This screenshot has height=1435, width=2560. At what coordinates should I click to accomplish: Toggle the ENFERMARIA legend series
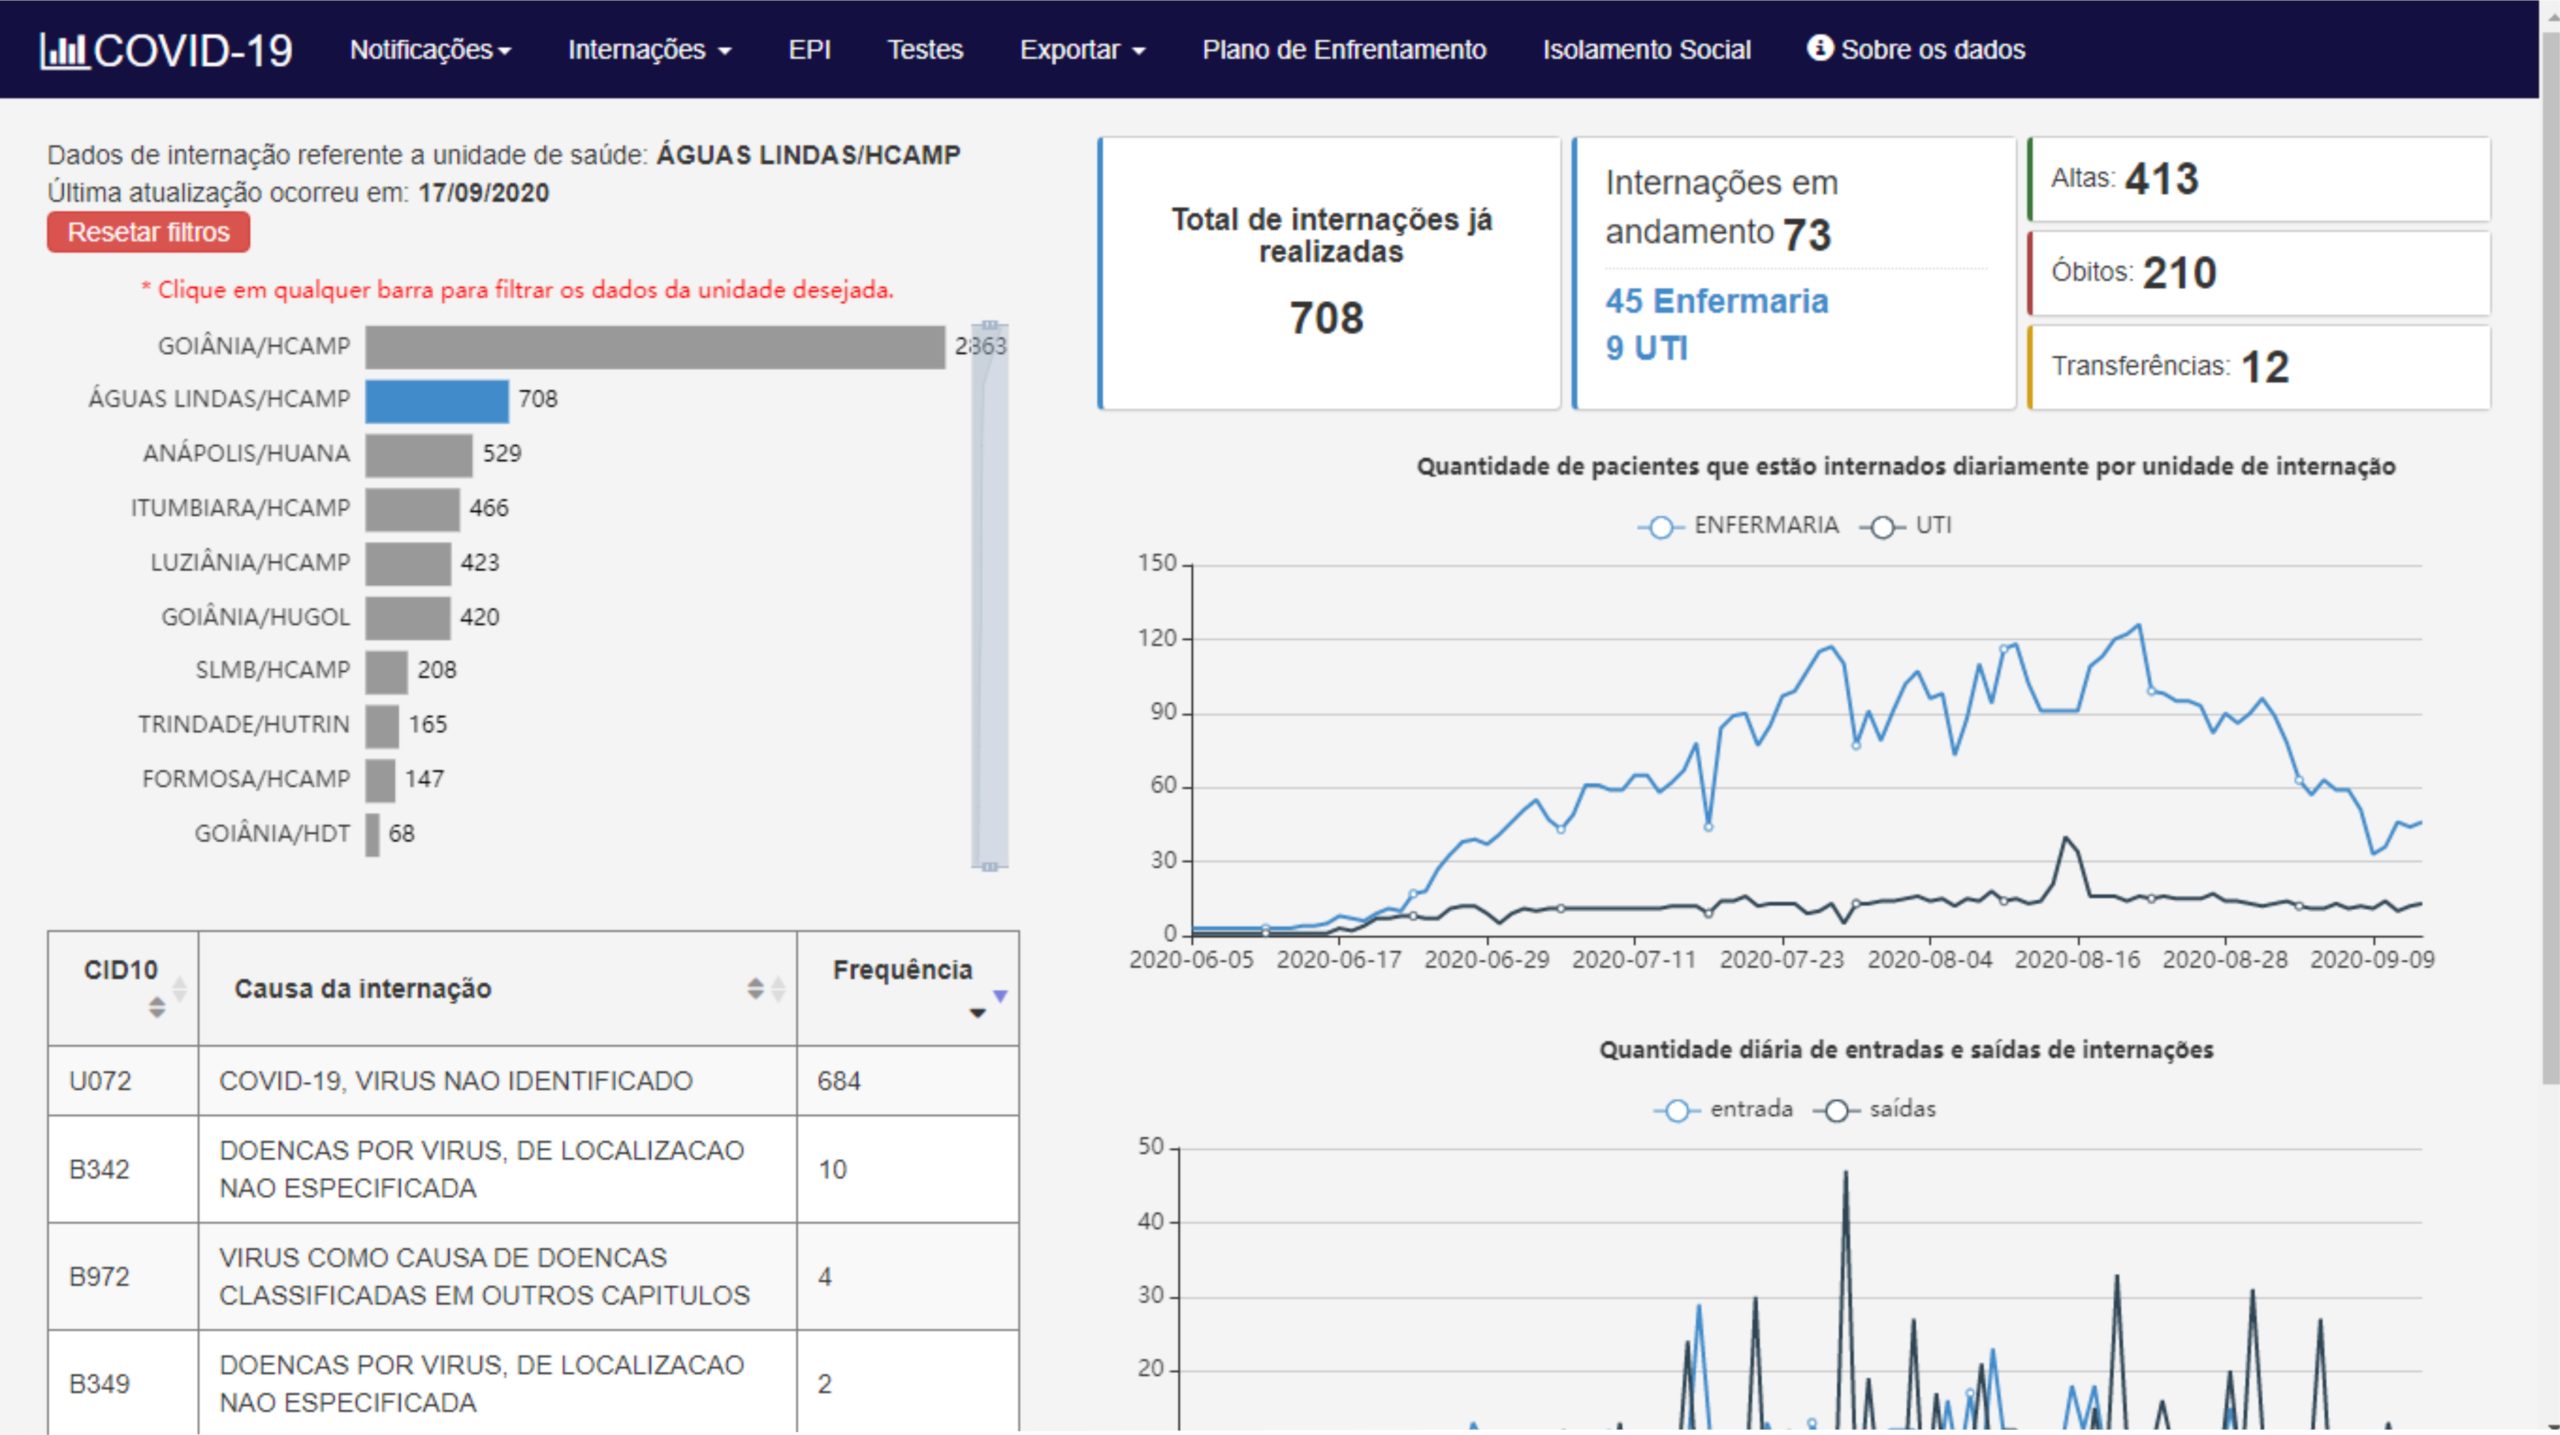tap(1738, 525)
